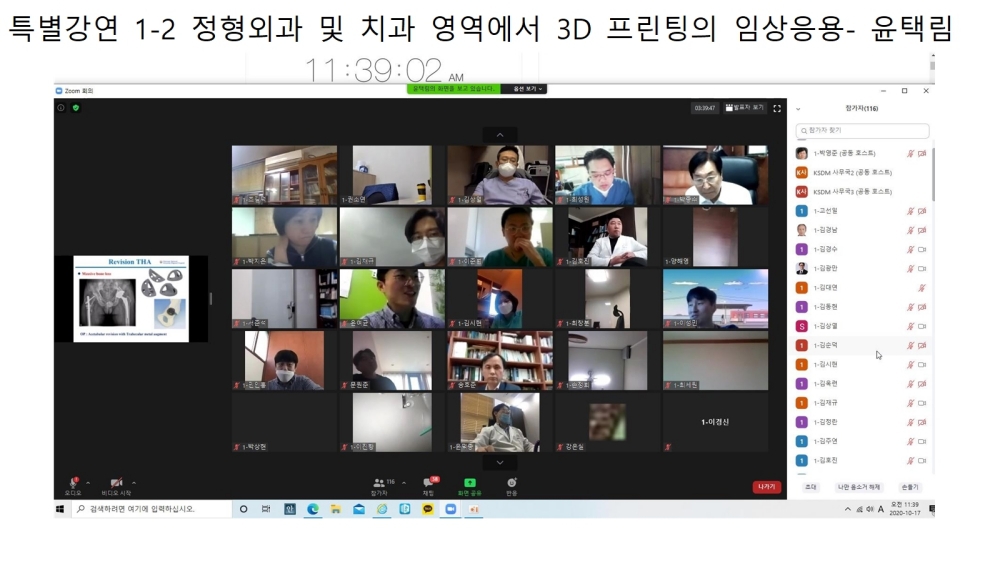
Task: Switch layout with 발표자 보기 speaker view
Action: pos(745,108)
